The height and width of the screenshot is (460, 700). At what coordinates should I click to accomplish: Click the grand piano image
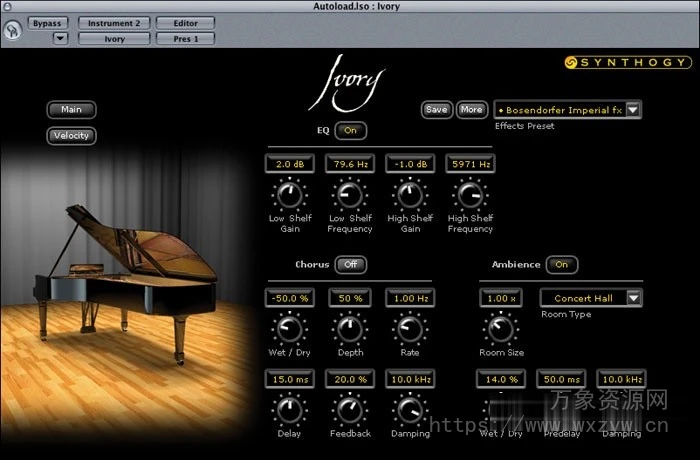coord(126,283)
